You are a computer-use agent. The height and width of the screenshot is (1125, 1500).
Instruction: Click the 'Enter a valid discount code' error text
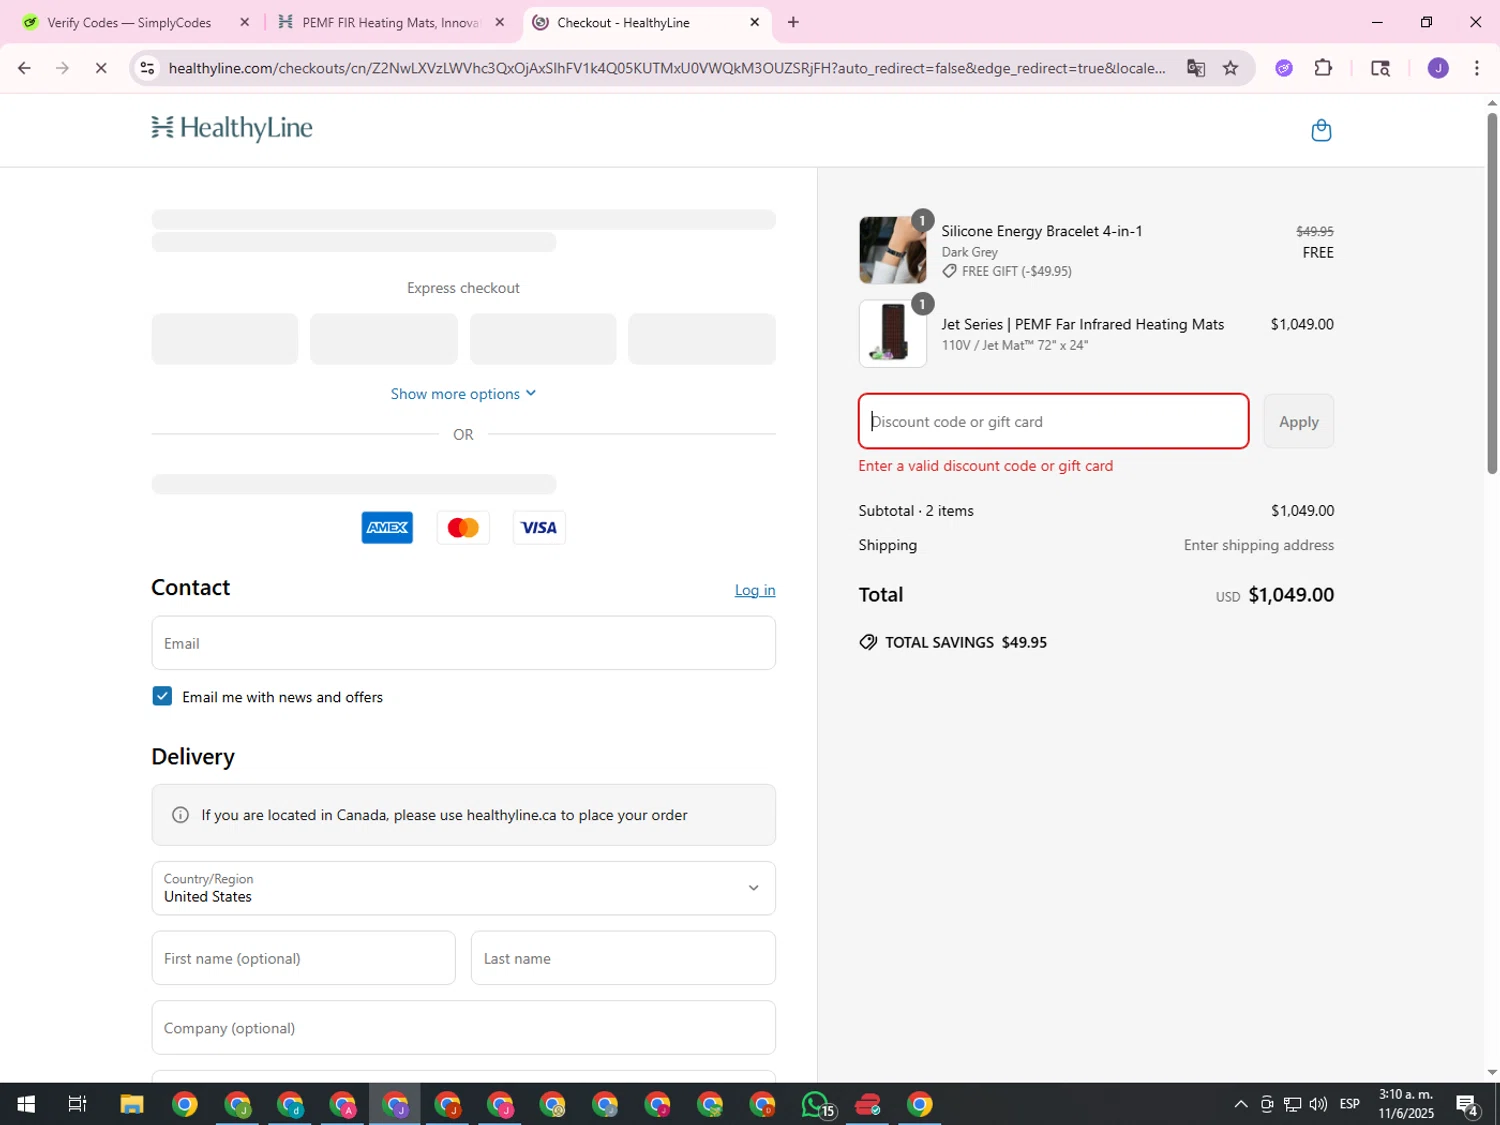click(x=985, y=466)
